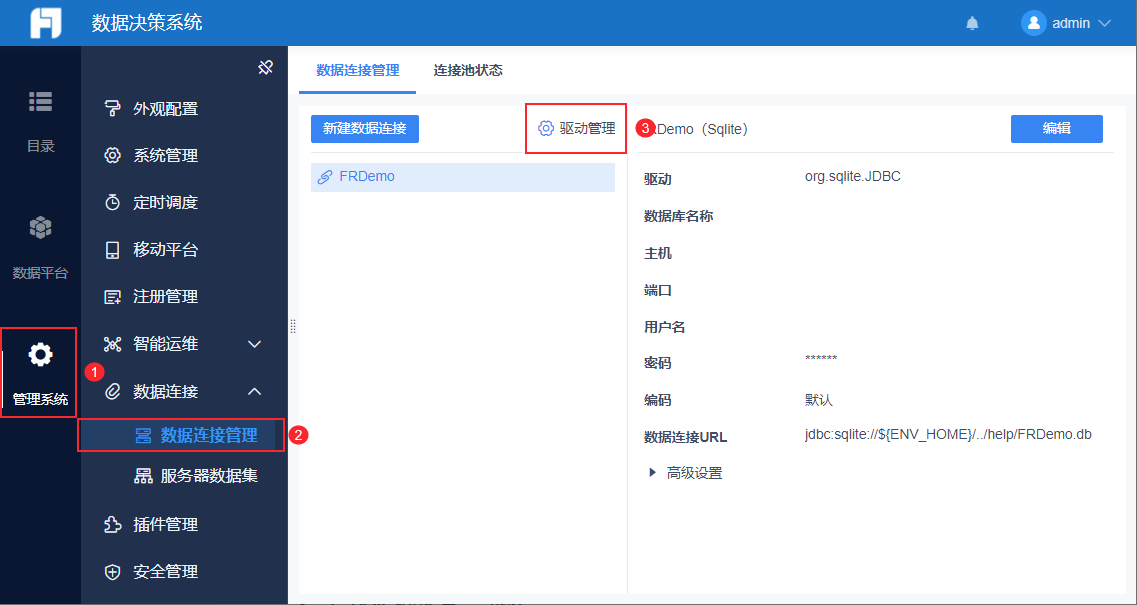Click the 外观配置 paint roller icon
The image size is (1137, 605).
point(112,109)
